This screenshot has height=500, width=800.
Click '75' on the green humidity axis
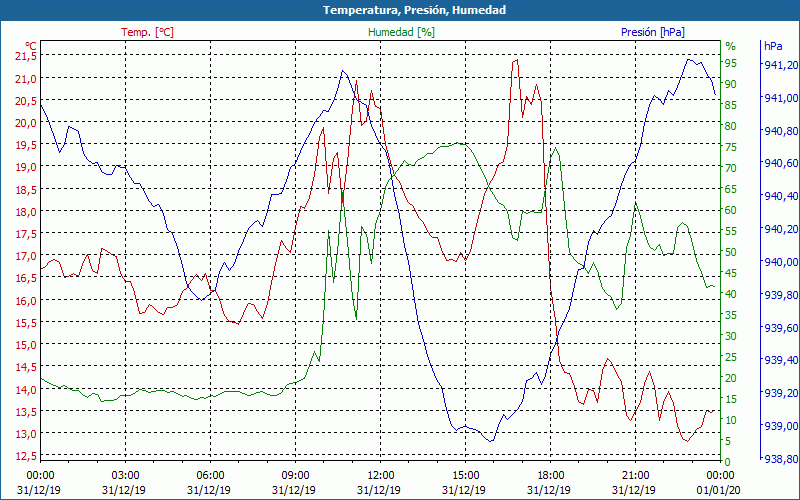731,147
